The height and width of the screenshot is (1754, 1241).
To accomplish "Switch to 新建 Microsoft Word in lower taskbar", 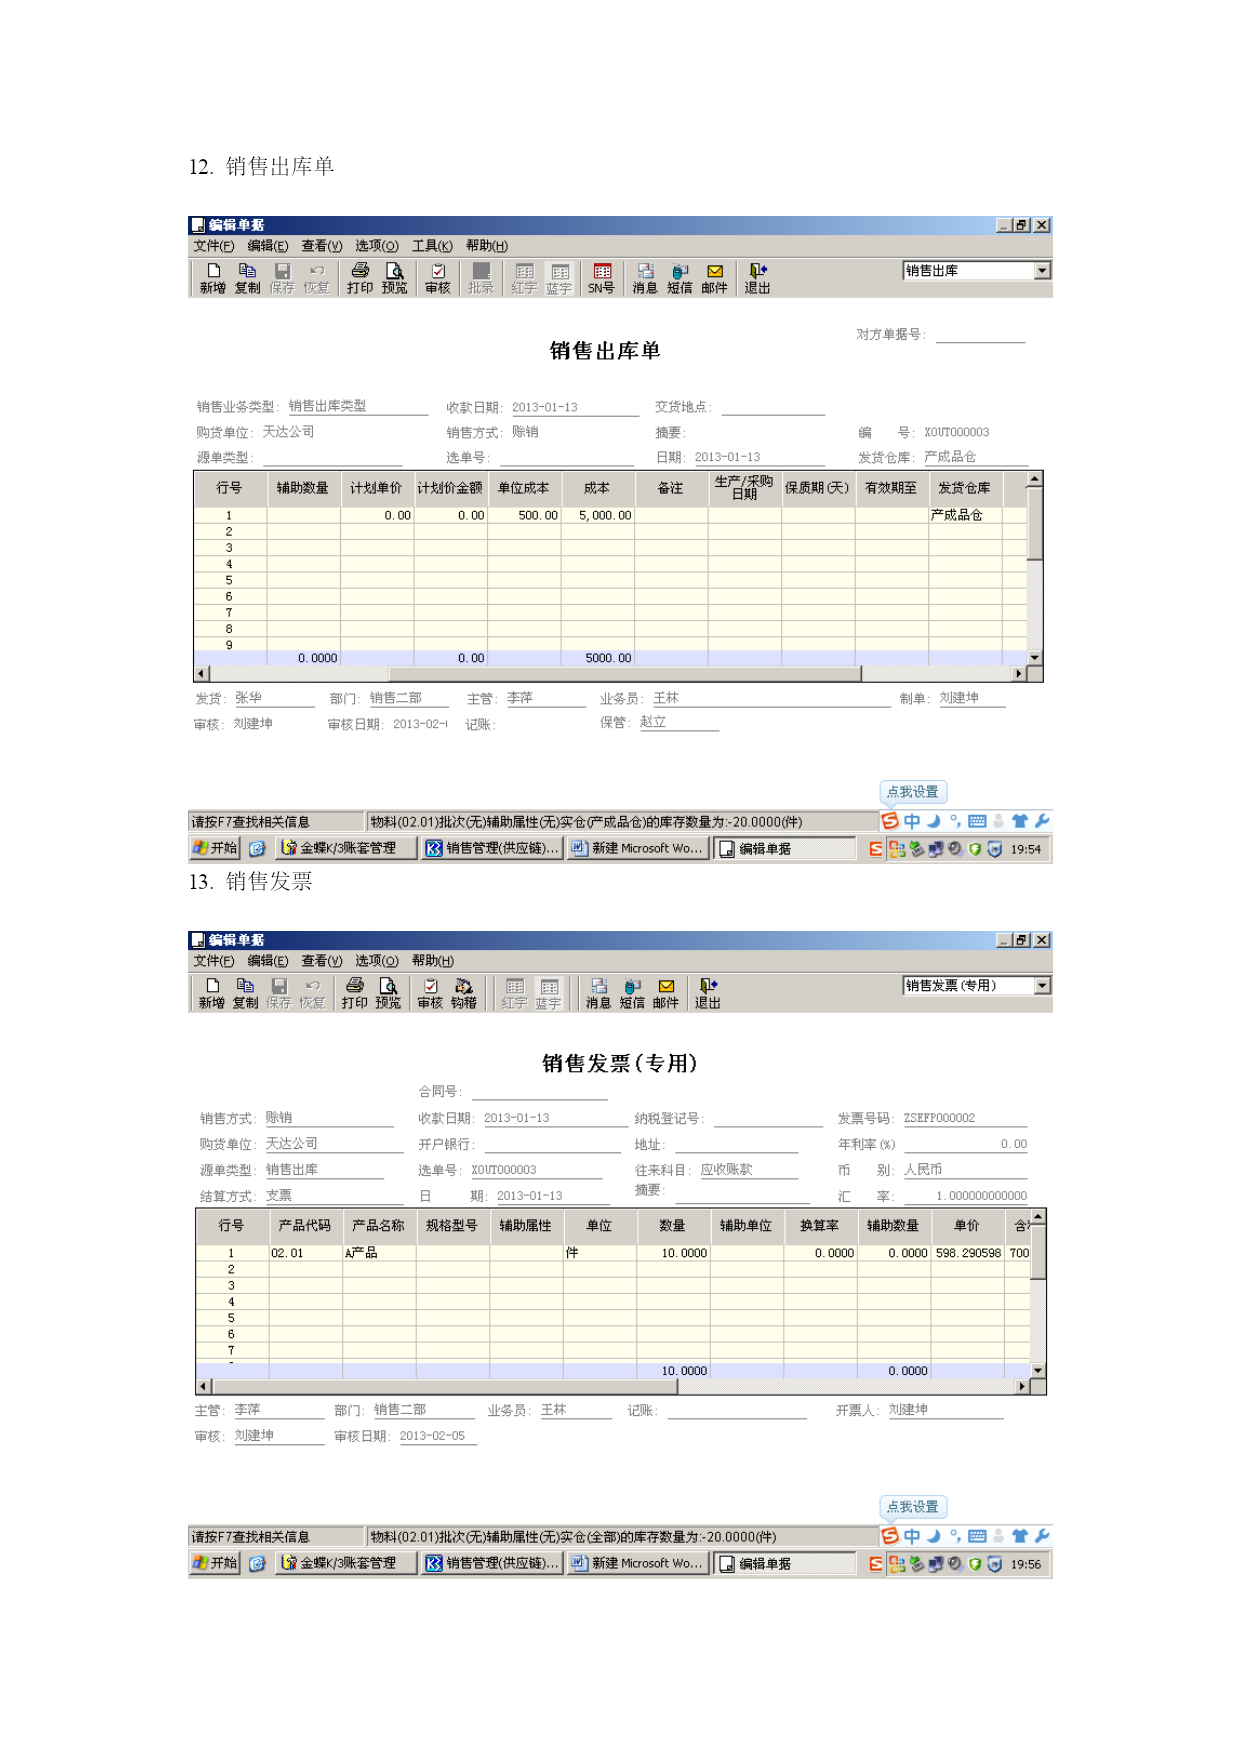I will 637,1563.
